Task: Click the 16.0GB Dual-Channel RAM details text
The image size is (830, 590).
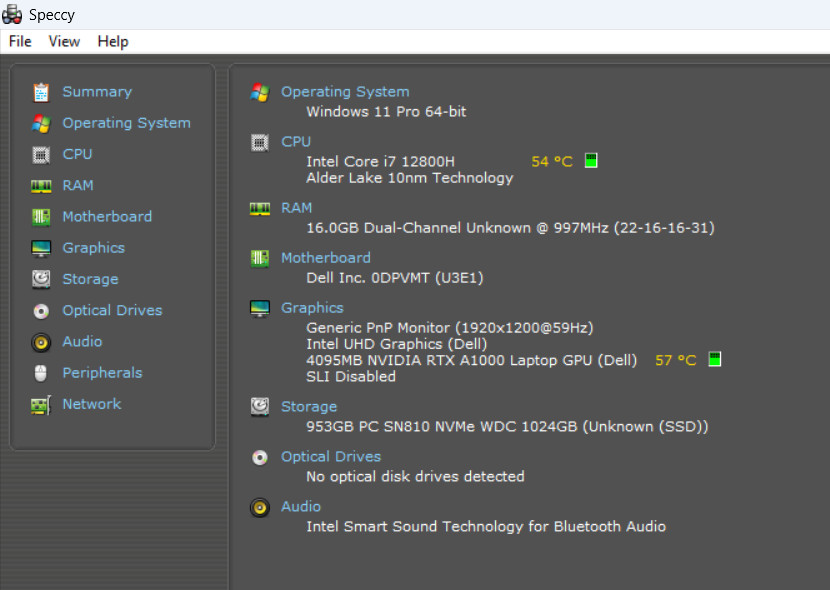Action: 510,228
